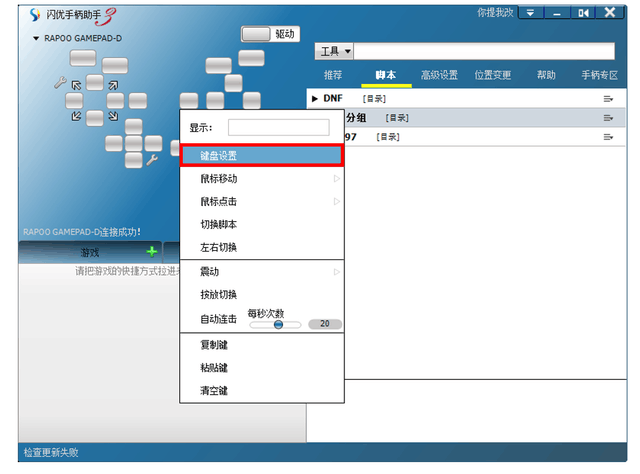
Task: Select 按放切换 menu entry
Action: pos(262,294)
